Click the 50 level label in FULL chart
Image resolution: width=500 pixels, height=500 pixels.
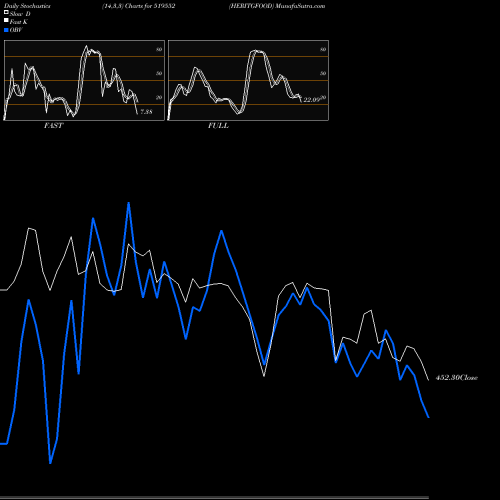(323, 73)
